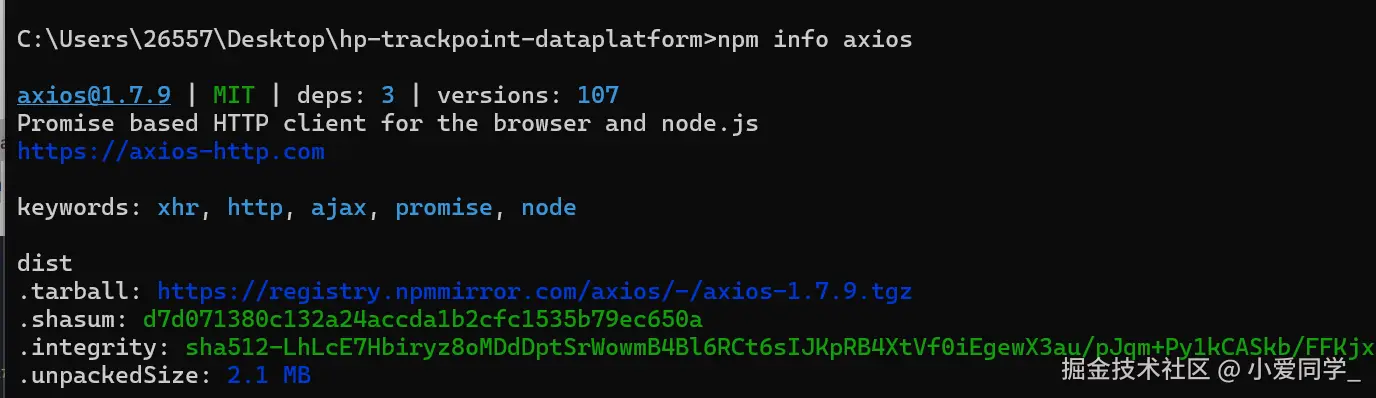This screenshot has height=398, width=1376.
Task: Click the axios@1.7.9 package link
Action: [x=94, y=96]
